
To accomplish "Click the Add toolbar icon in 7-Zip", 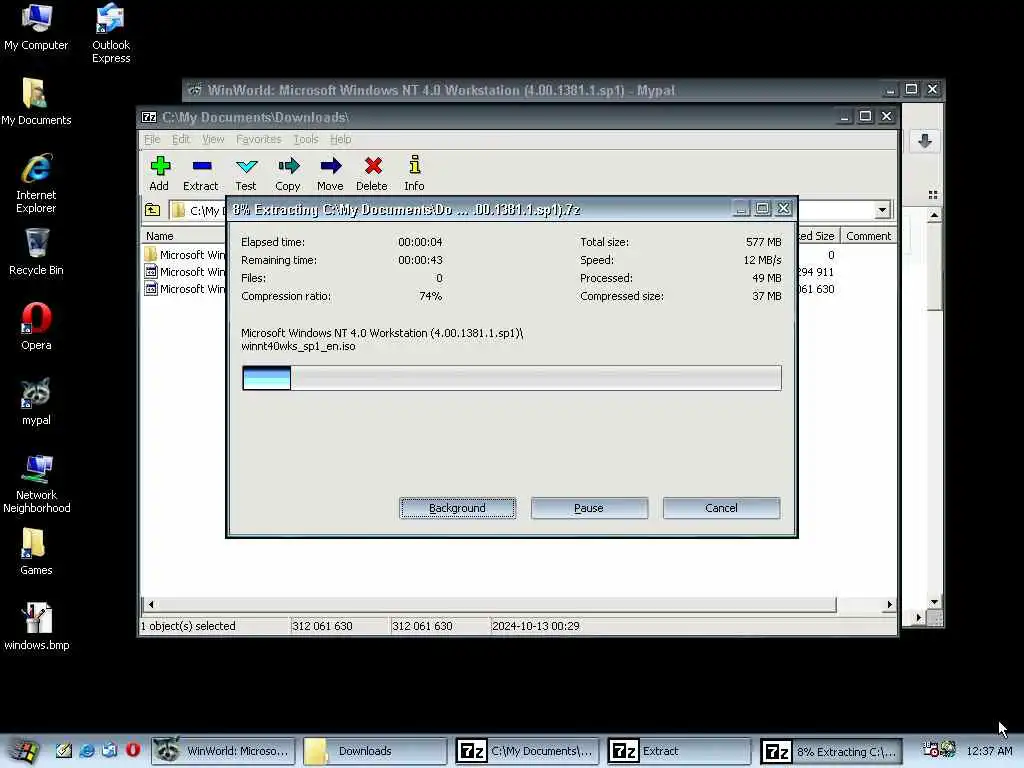I will (159, 173).
